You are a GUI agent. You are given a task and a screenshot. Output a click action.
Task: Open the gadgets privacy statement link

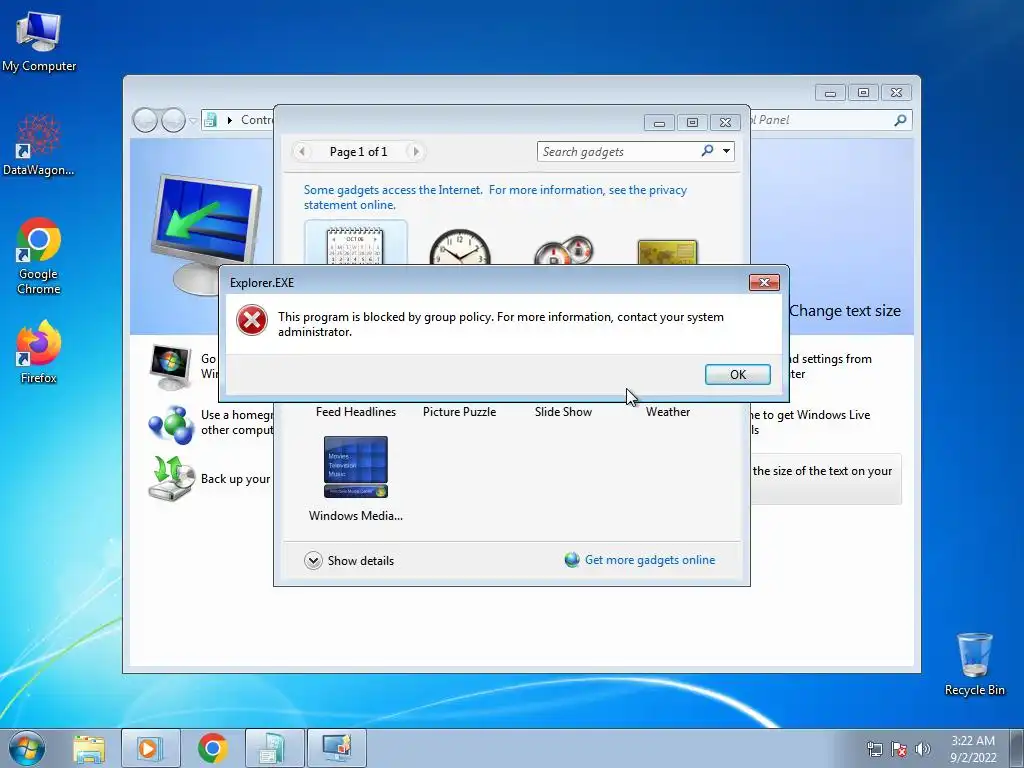495,197
